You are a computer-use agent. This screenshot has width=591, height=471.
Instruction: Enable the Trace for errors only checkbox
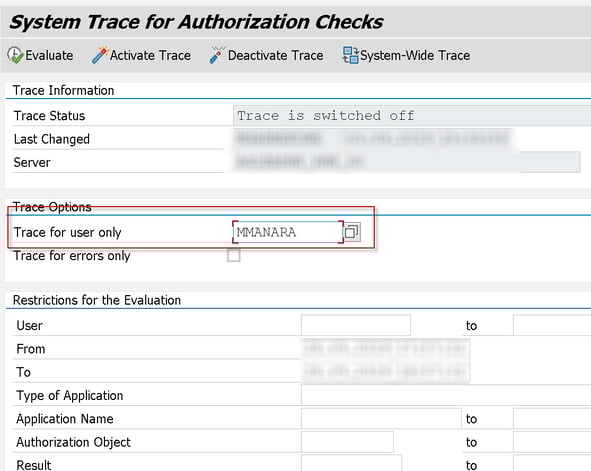(x=234, y=255)
